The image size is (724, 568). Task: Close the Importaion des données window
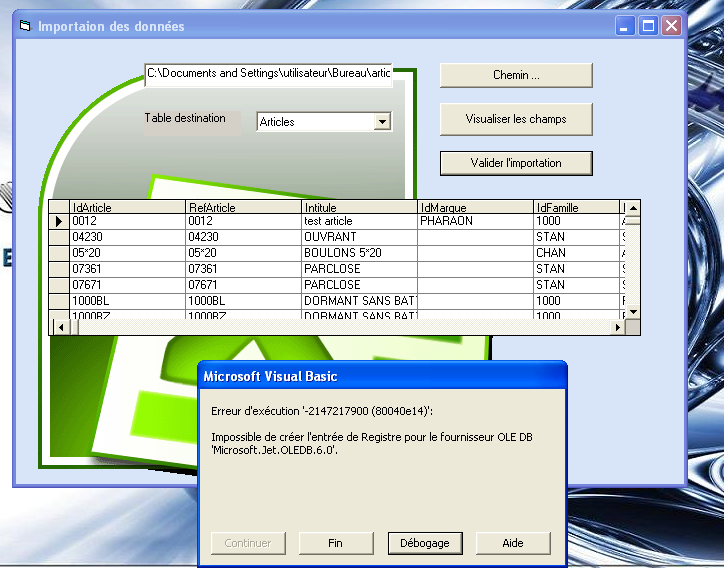(x=671, y=26)
